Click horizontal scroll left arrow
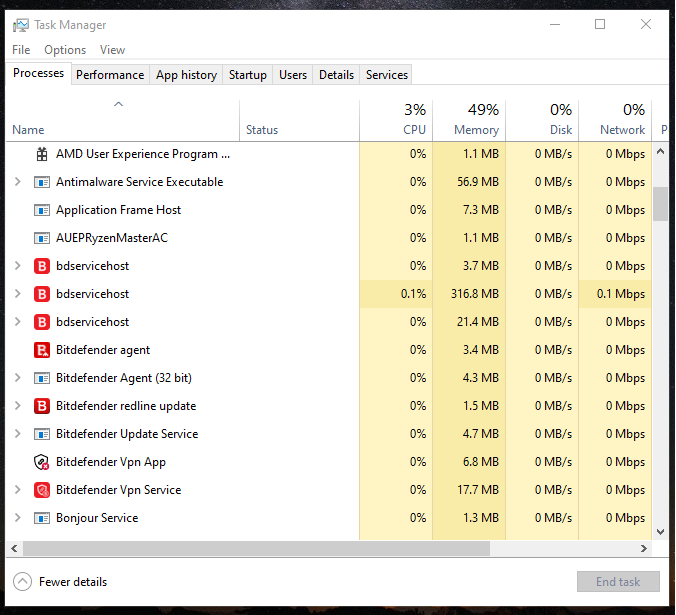Viewport: 676px width, 615px height. pyautogui.click(x=14, y=548)
